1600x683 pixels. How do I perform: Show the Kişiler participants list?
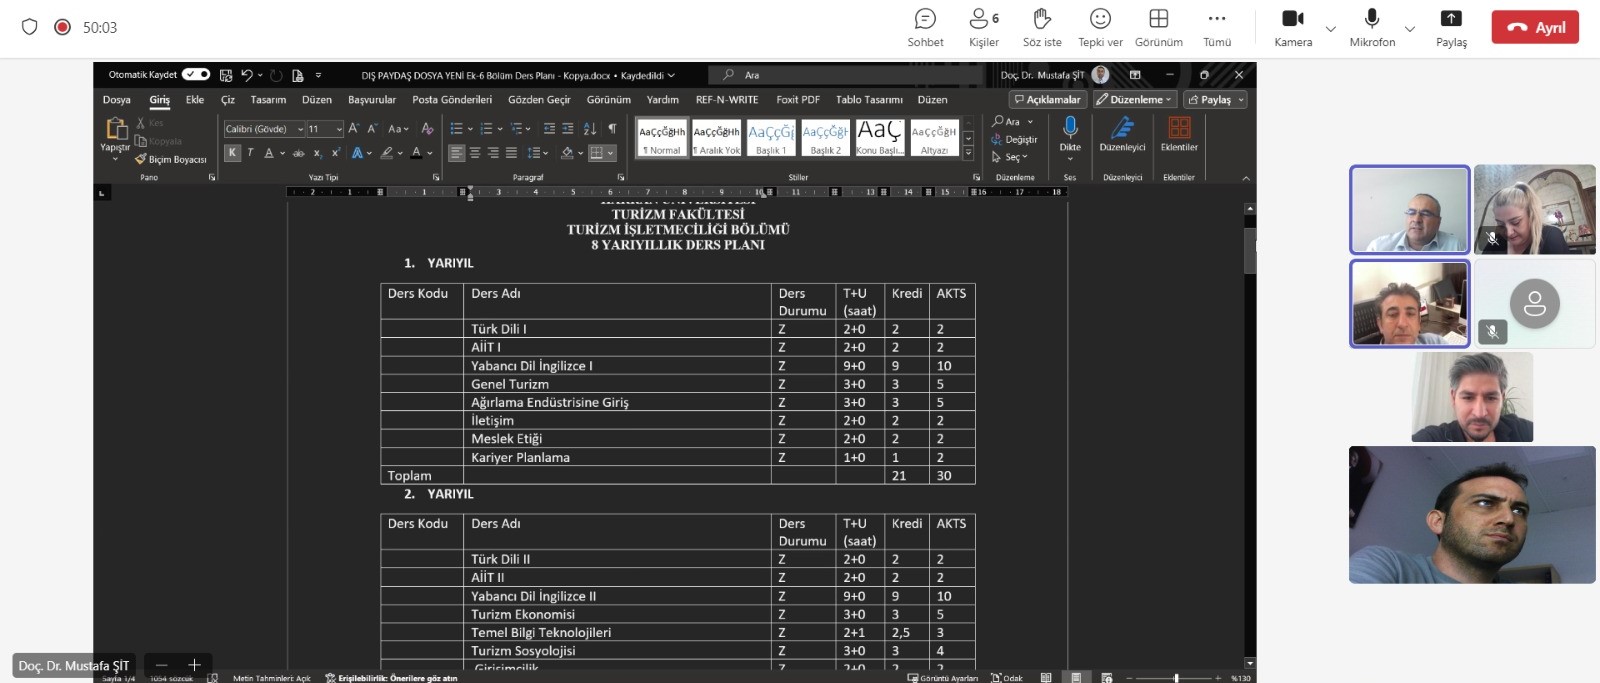click(983, 27)
